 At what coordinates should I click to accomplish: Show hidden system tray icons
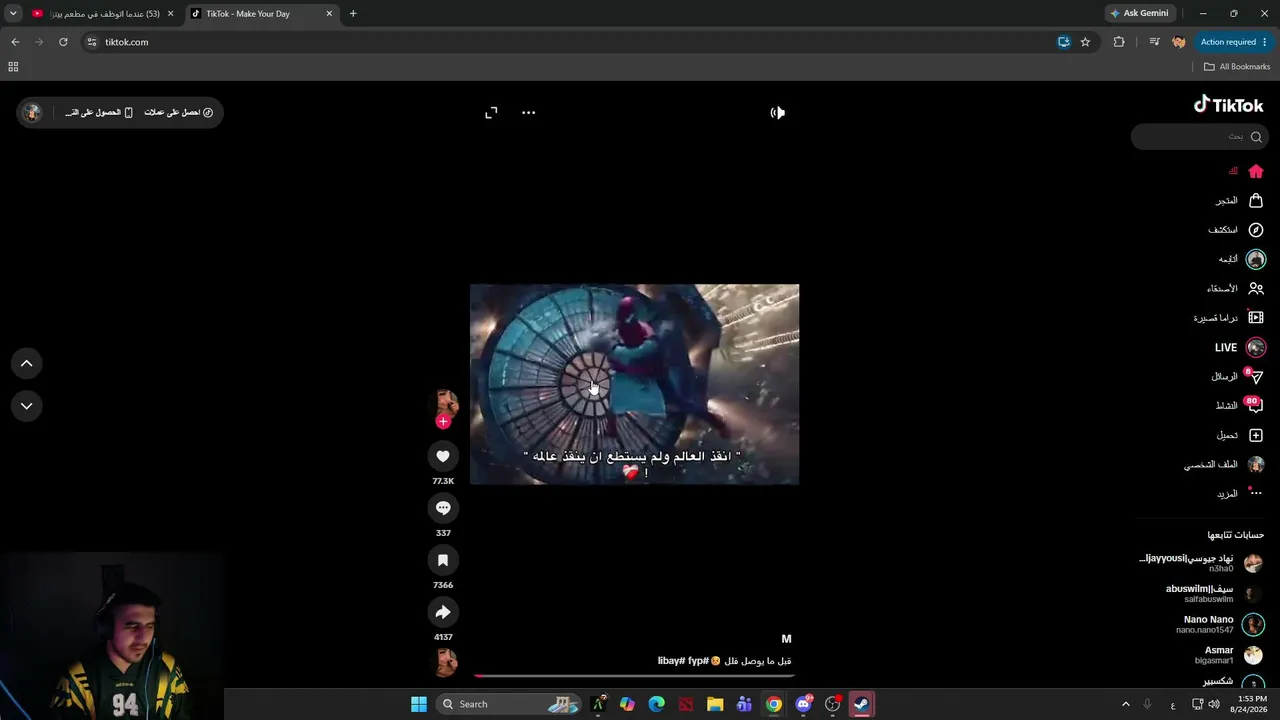(x=1125, y=704)
